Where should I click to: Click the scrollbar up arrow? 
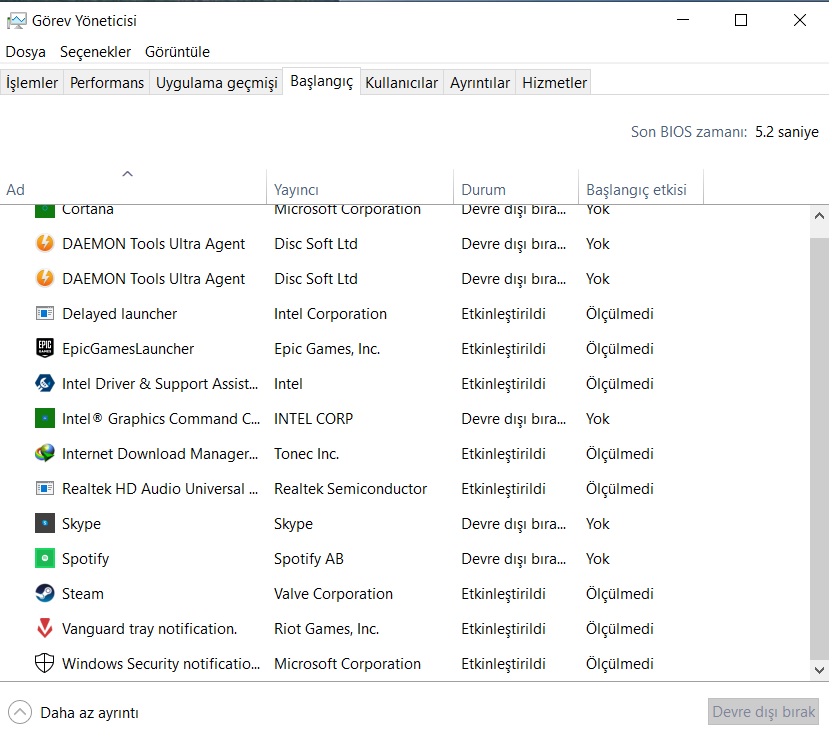click(819, 216)
